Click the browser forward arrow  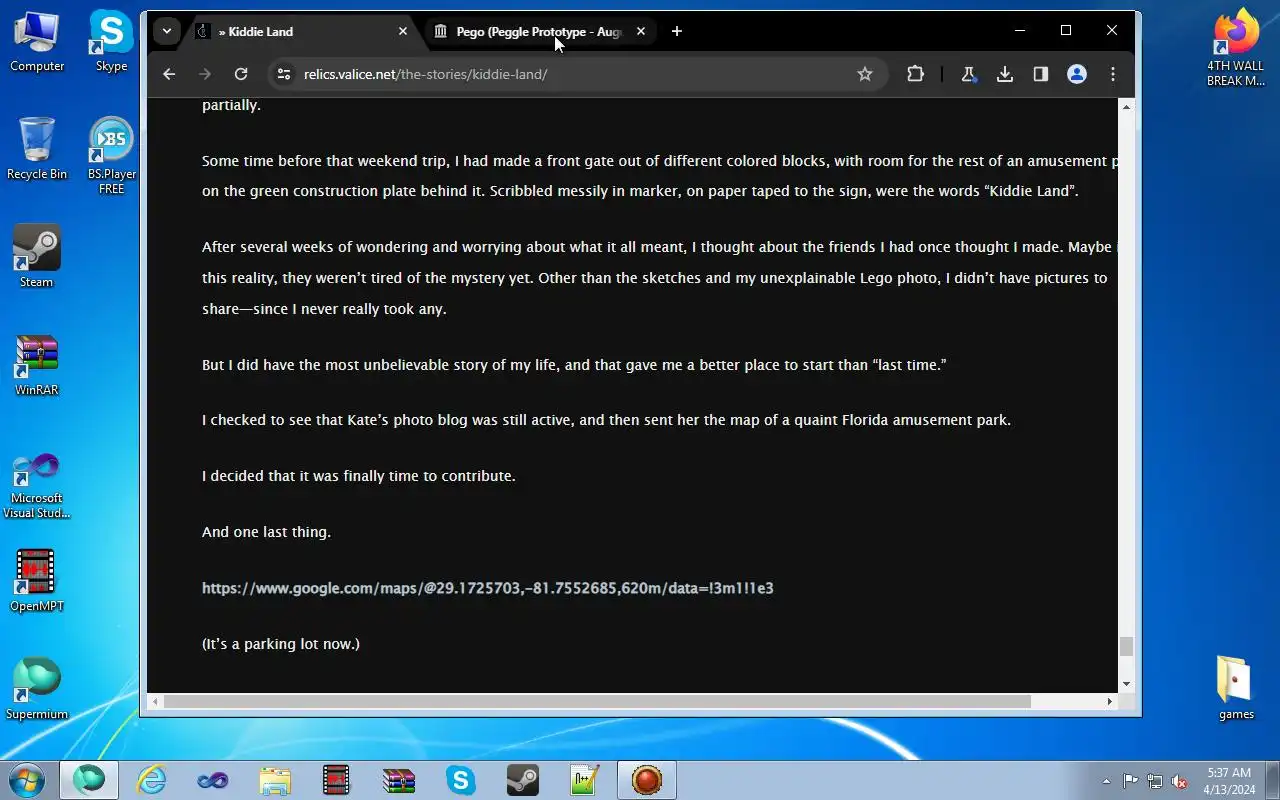pos(205,74)
